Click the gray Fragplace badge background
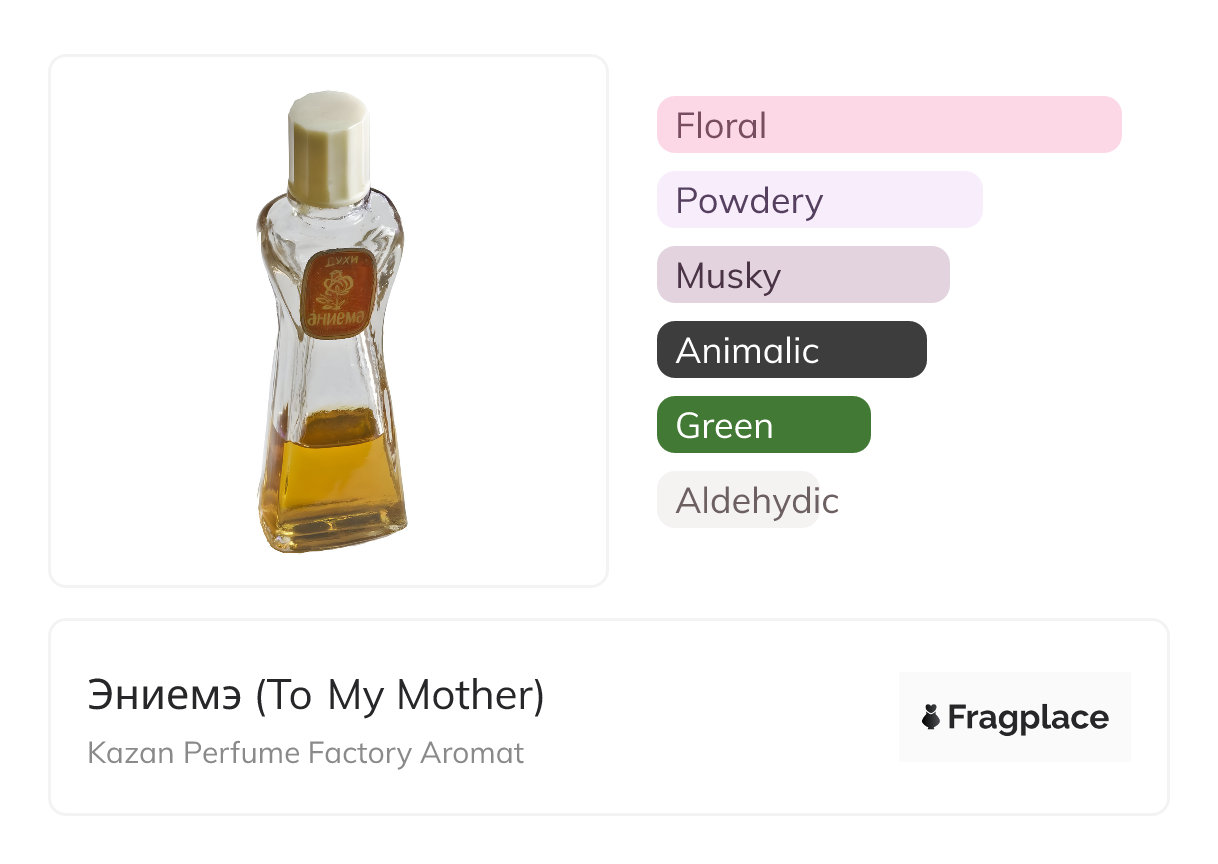 (1014, 690)
